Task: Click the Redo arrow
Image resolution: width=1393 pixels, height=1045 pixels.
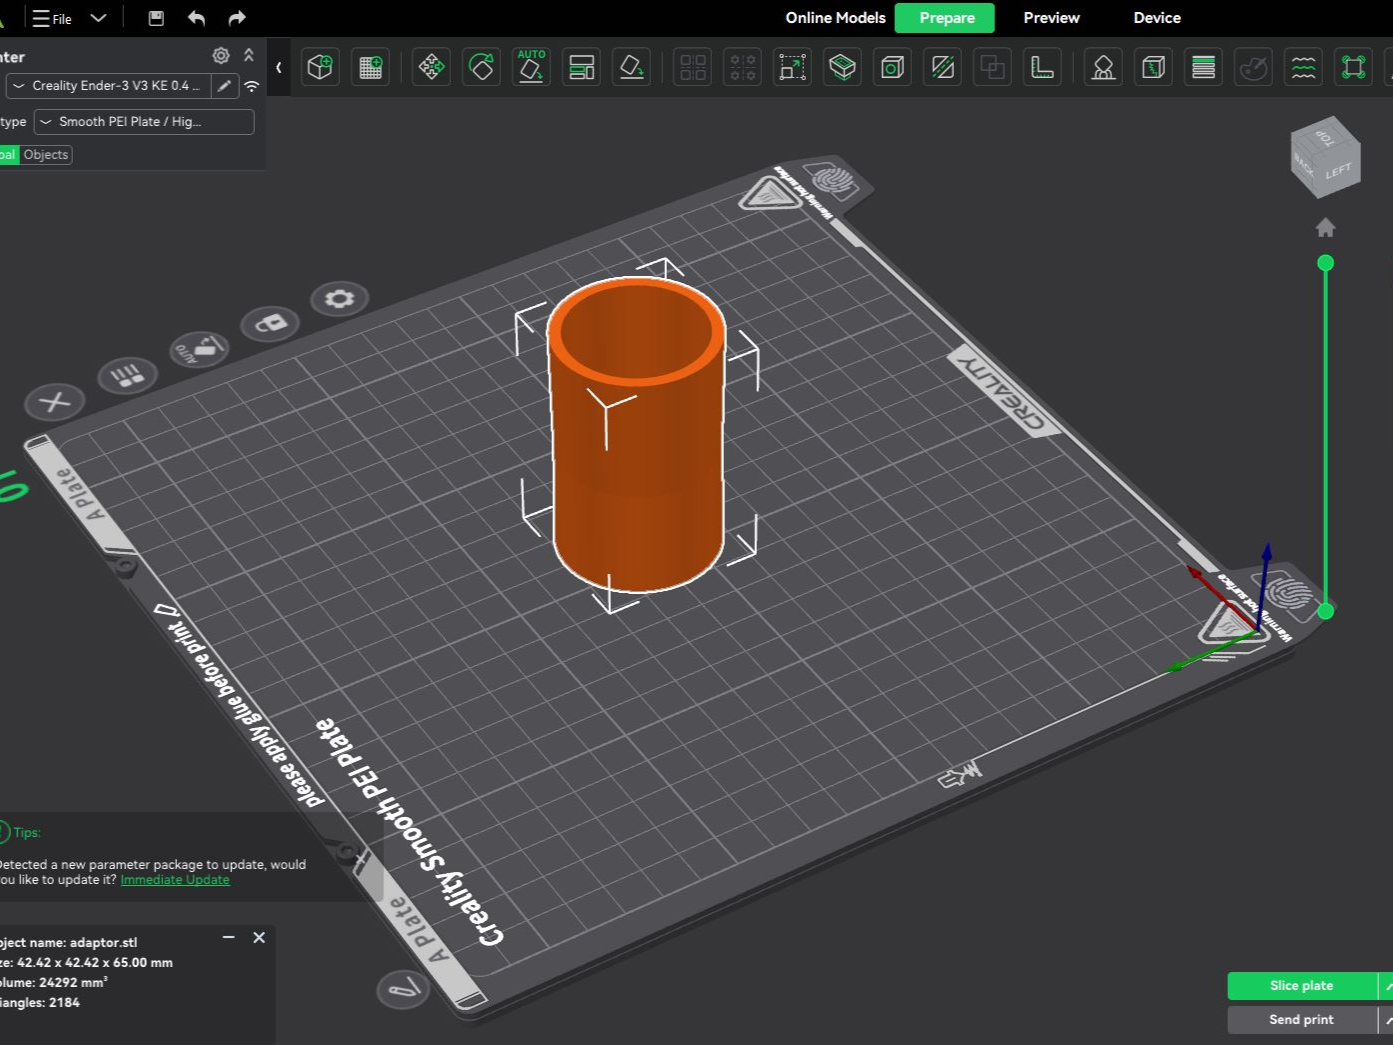Action: (x=237, y=18)
